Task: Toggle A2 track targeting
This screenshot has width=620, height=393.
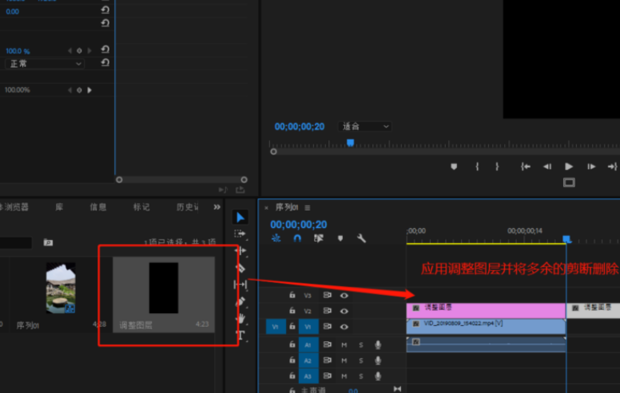Action: click(x=308, y=361)
